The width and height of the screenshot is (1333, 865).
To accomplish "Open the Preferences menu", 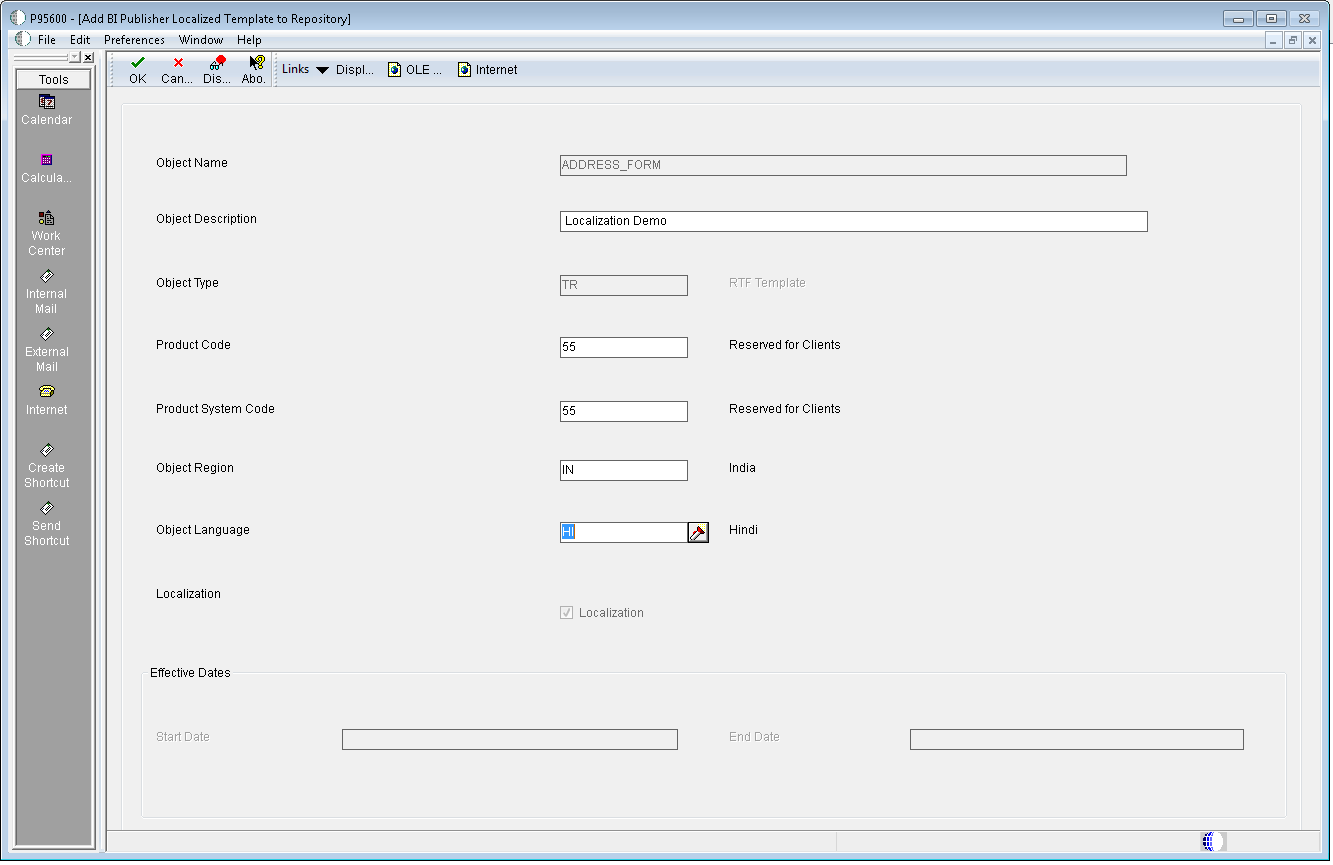I will pos(135,40).
